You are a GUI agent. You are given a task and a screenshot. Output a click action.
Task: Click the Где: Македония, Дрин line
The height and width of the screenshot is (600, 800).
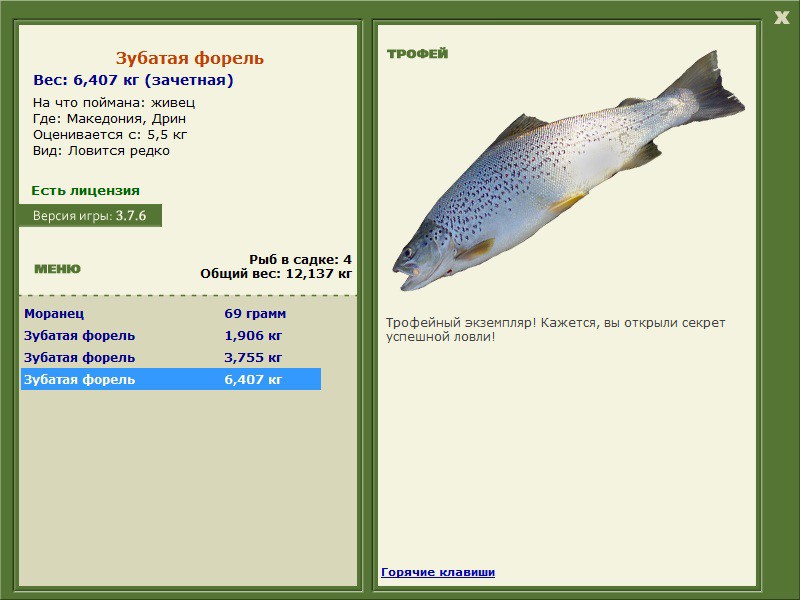click(x=109, y=119)
